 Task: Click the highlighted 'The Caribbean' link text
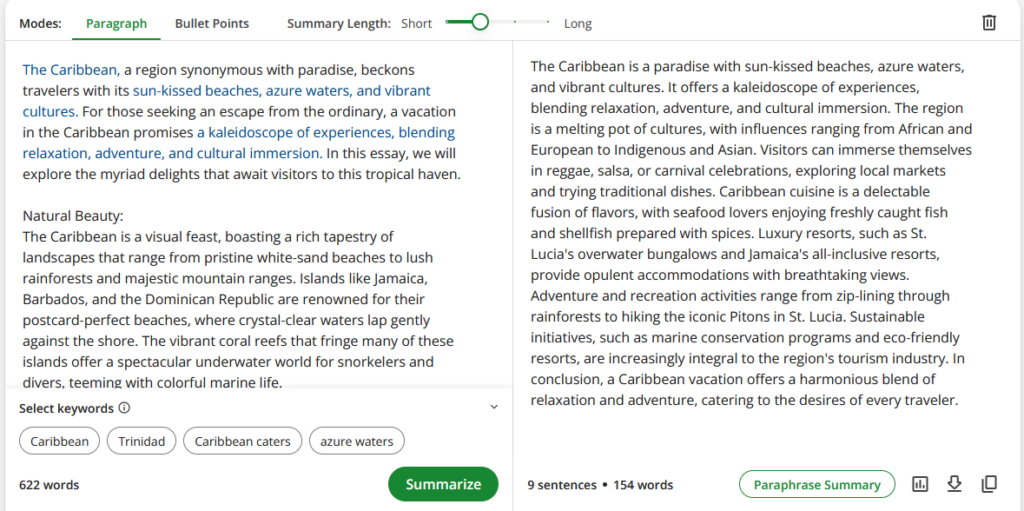coord(70,70)
